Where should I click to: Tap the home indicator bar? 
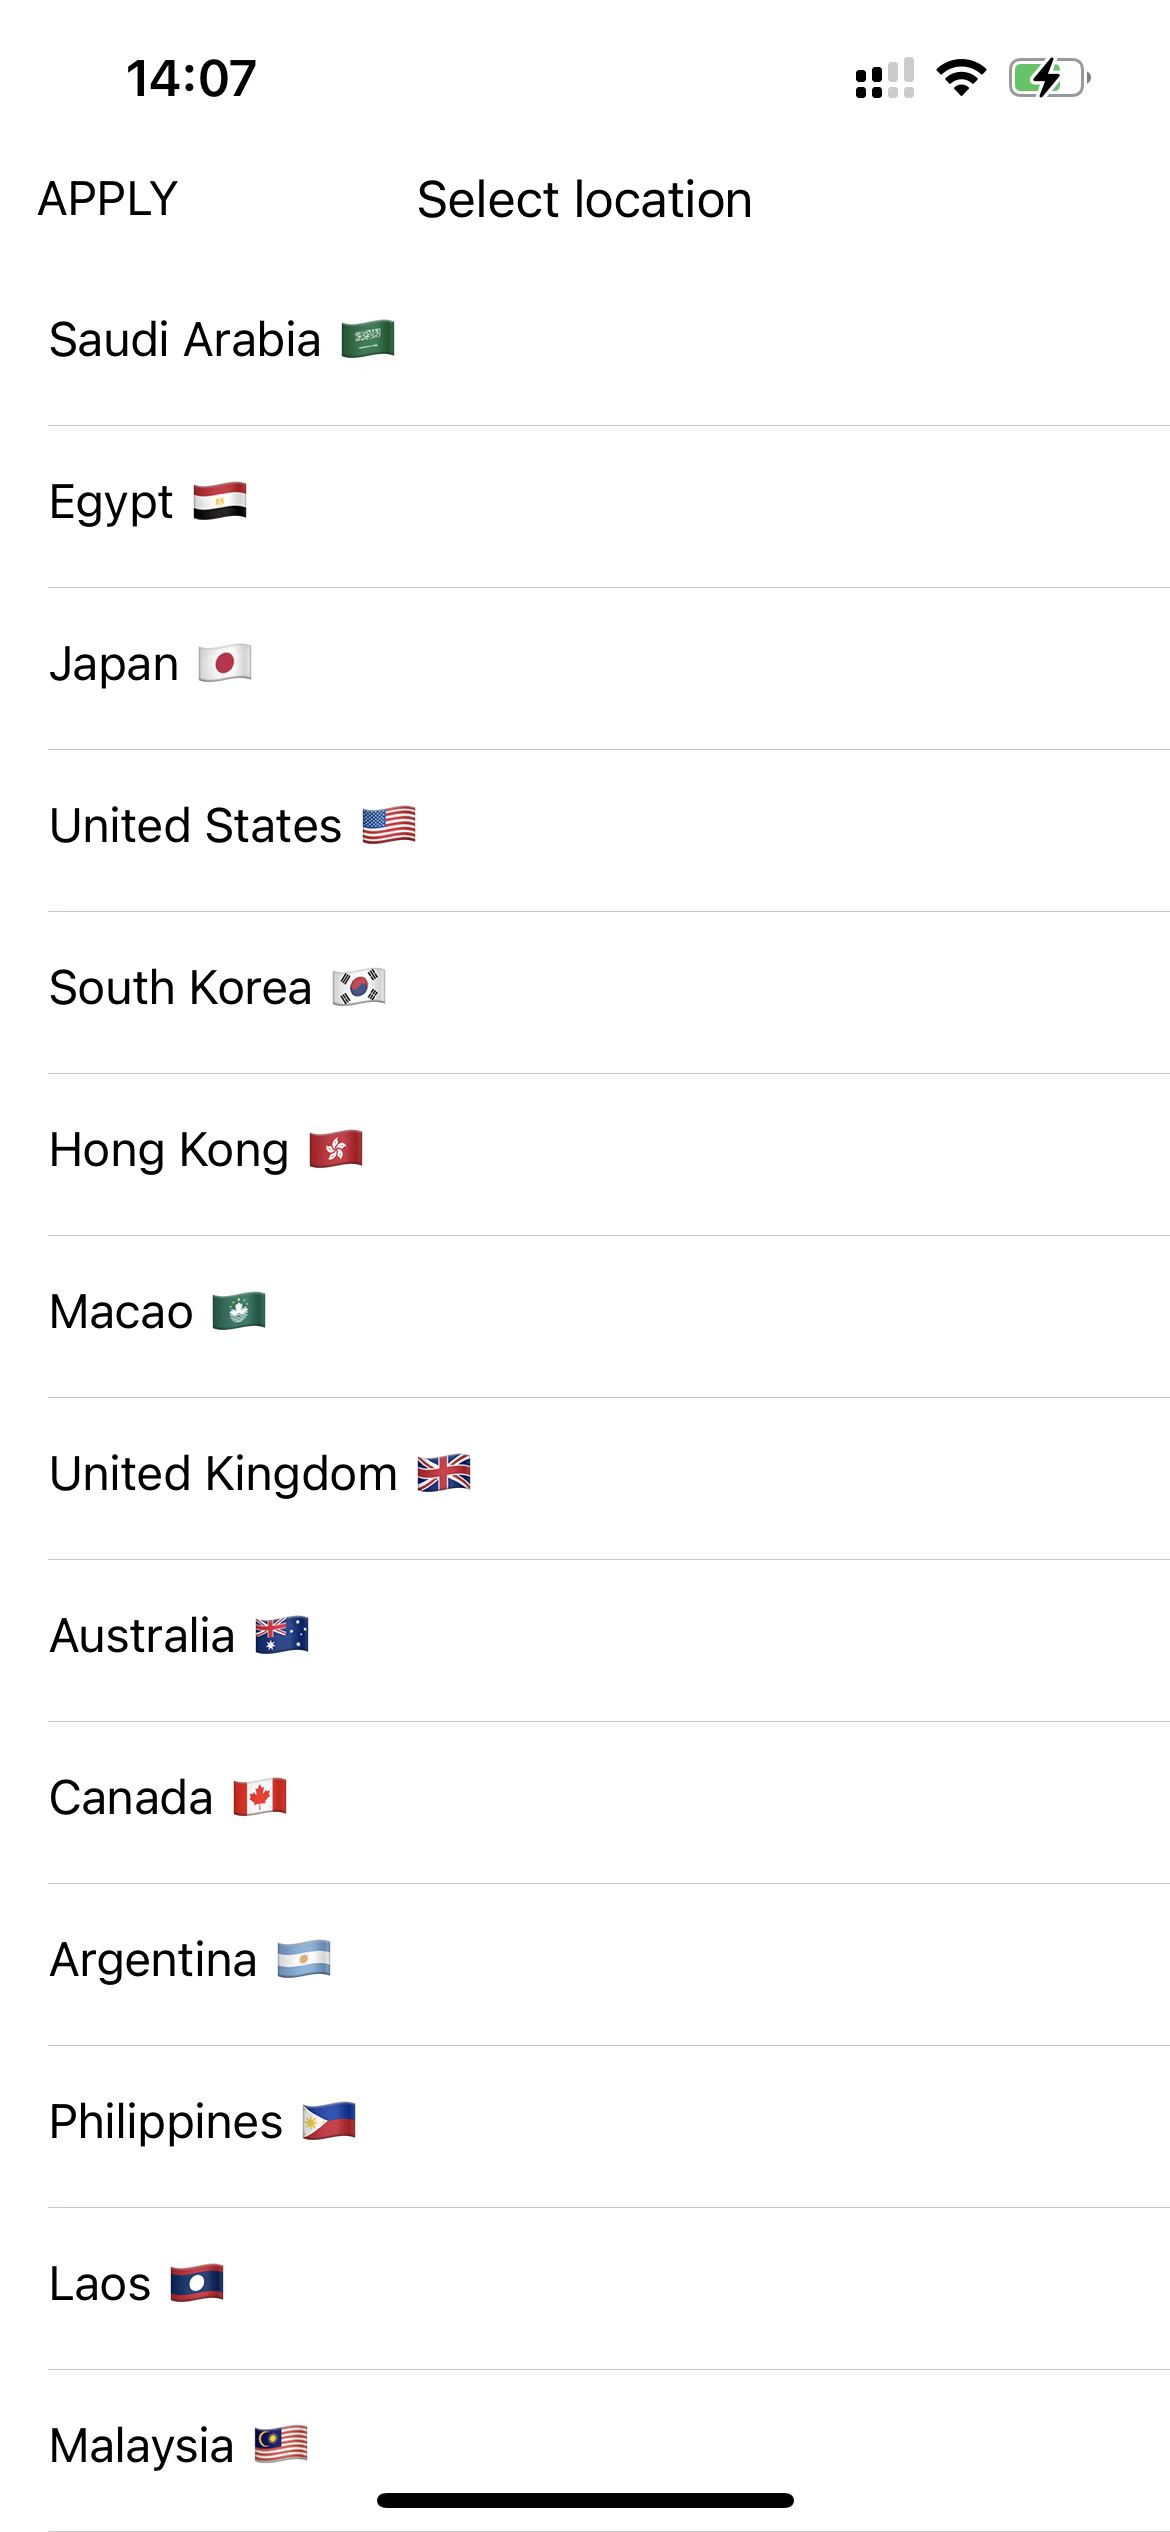click(585, 2500)
